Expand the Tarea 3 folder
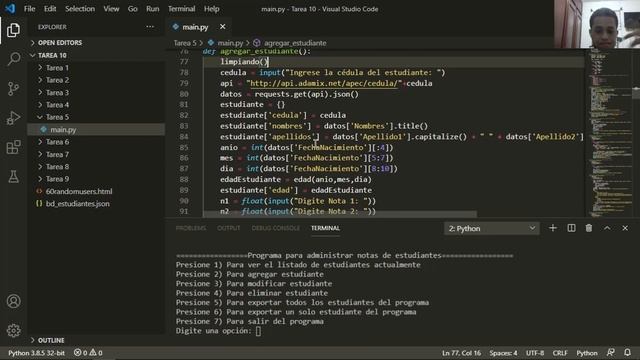Viewport: 640px width, 360px height. pyautogui.click(x=57, y=93)
